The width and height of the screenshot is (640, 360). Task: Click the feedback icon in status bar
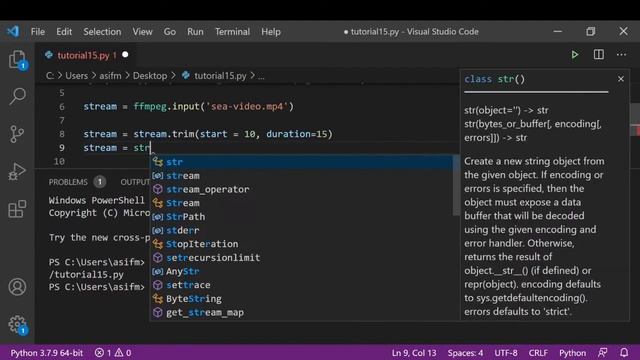point(602,352)
